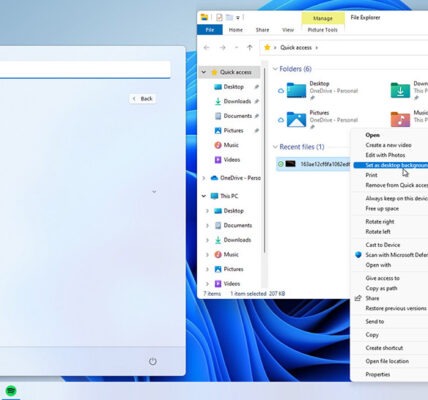This screenshot has height=400, width=428.
Task: Click the Share icon in context menu
Action: [358, 298]
